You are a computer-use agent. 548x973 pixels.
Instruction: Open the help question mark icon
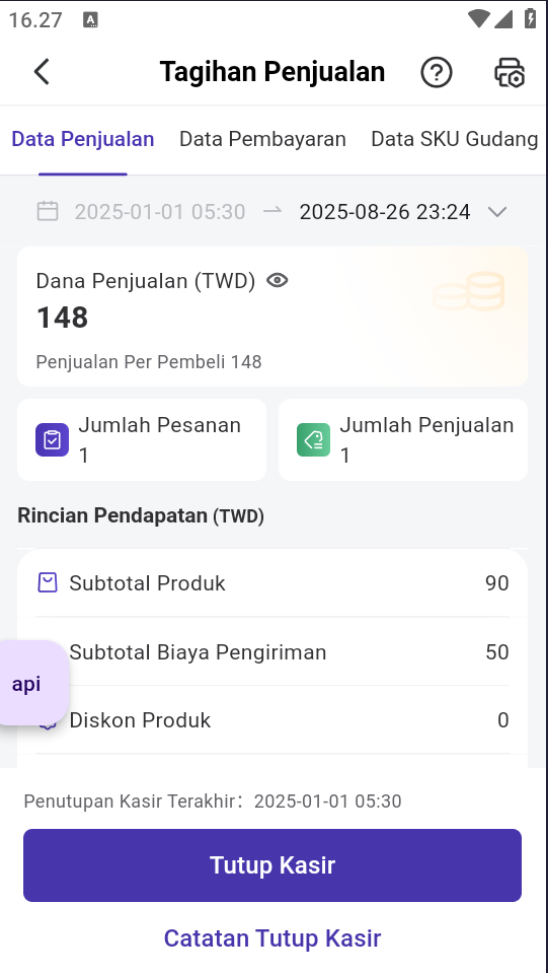(x=436, y=72)
